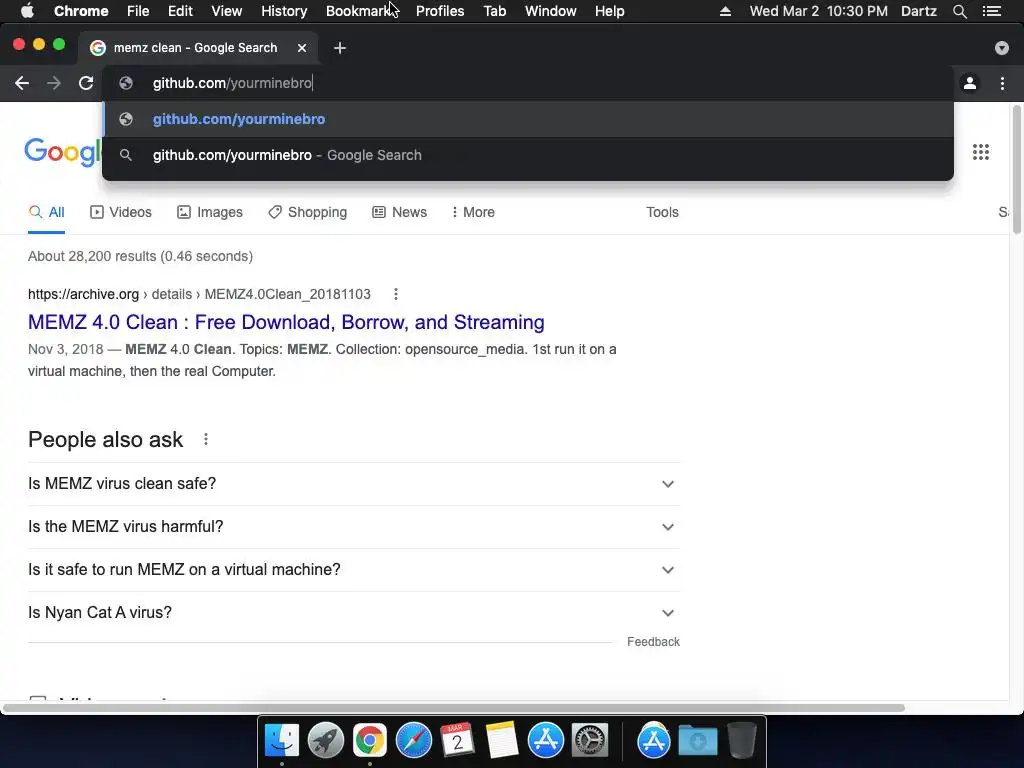Switch to News results tab
Screen dimensions: 1024x768
pos(399,212)
